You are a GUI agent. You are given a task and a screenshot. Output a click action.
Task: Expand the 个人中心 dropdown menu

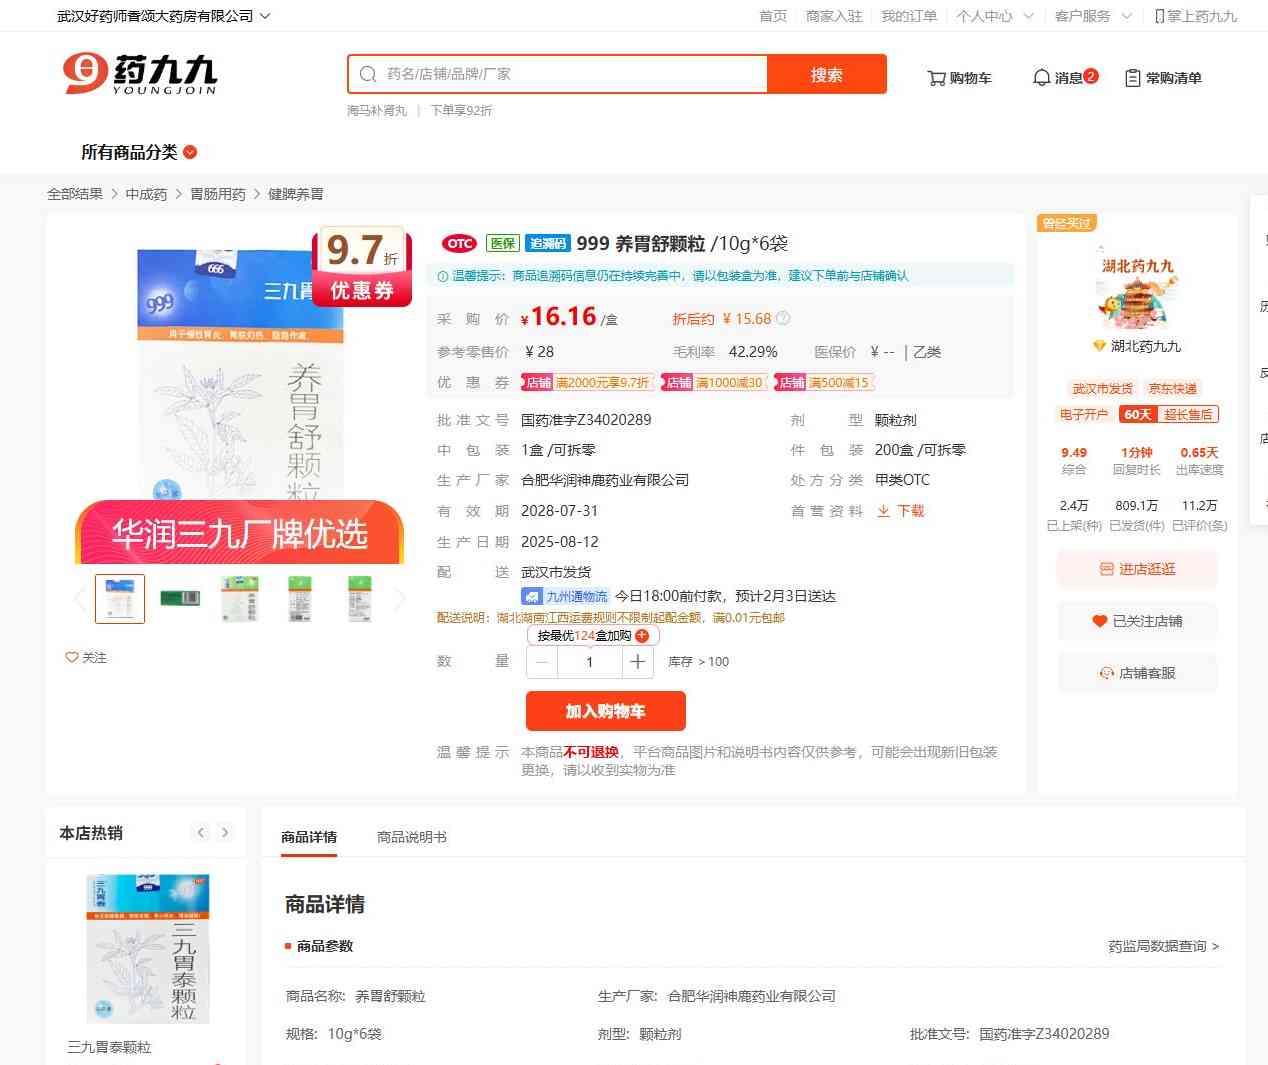[x=994, y=16]
